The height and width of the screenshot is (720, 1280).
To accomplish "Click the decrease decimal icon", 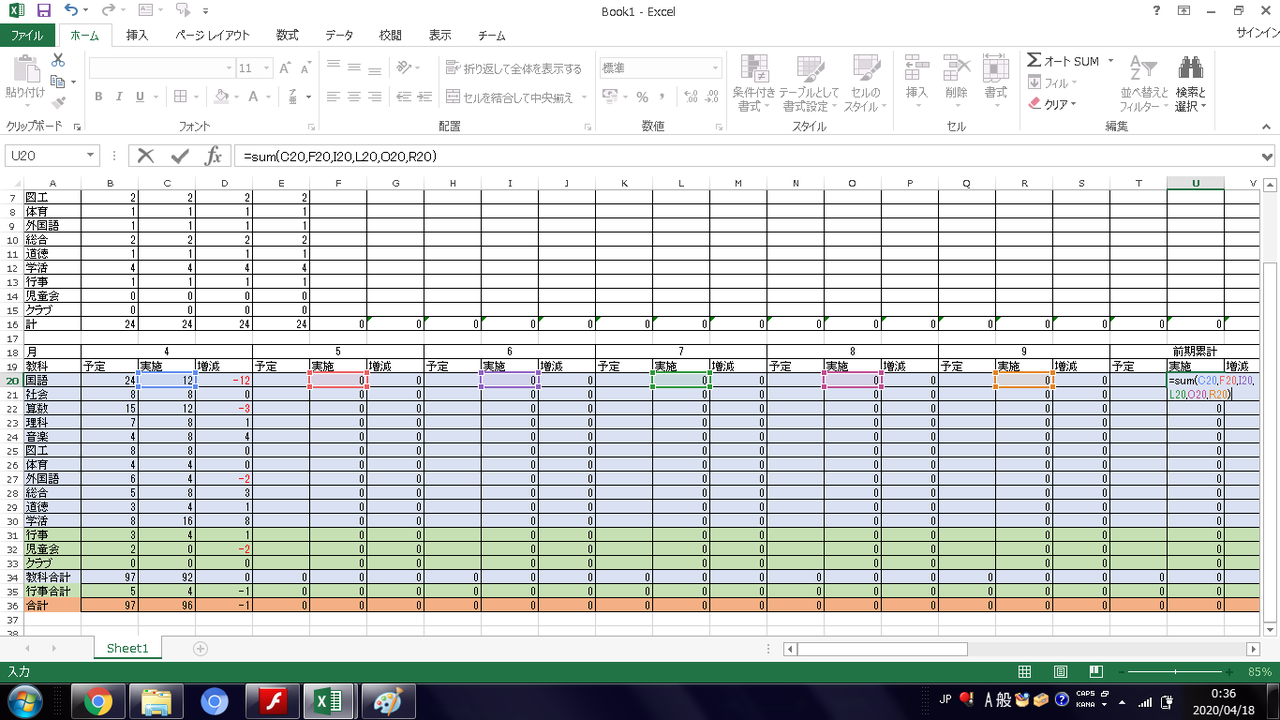I will [709, 97].
